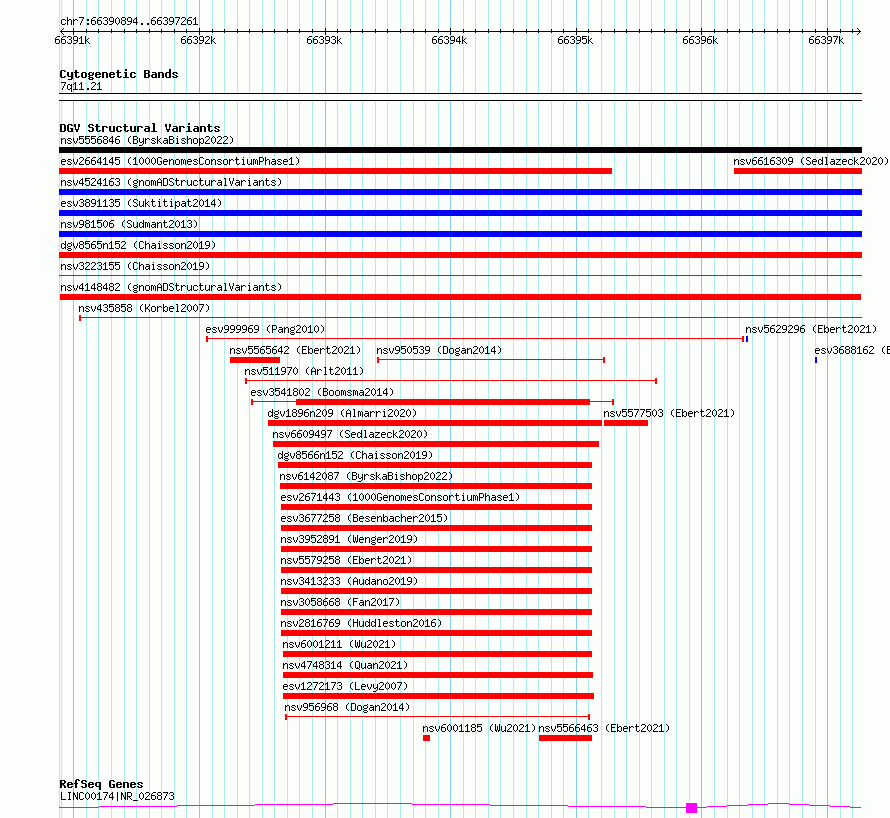890x818 pixels.
Task: Open the esv3688162 variant label
Action: (x=852, y=350)
